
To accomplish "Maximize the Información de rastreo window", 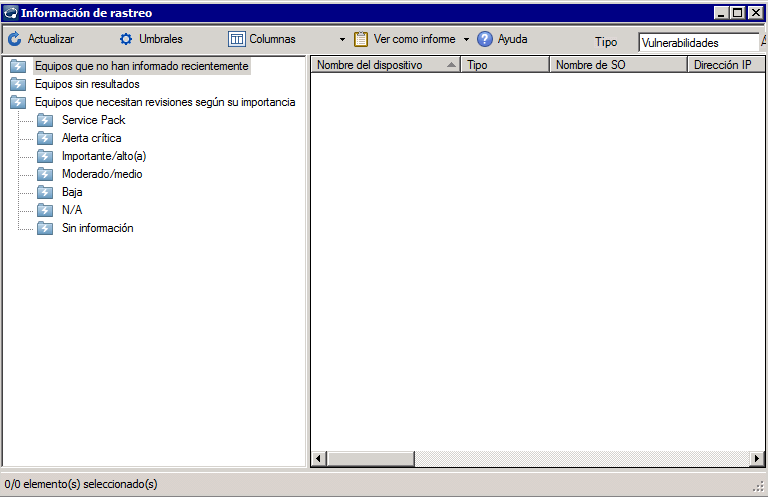I will (738, 13).
